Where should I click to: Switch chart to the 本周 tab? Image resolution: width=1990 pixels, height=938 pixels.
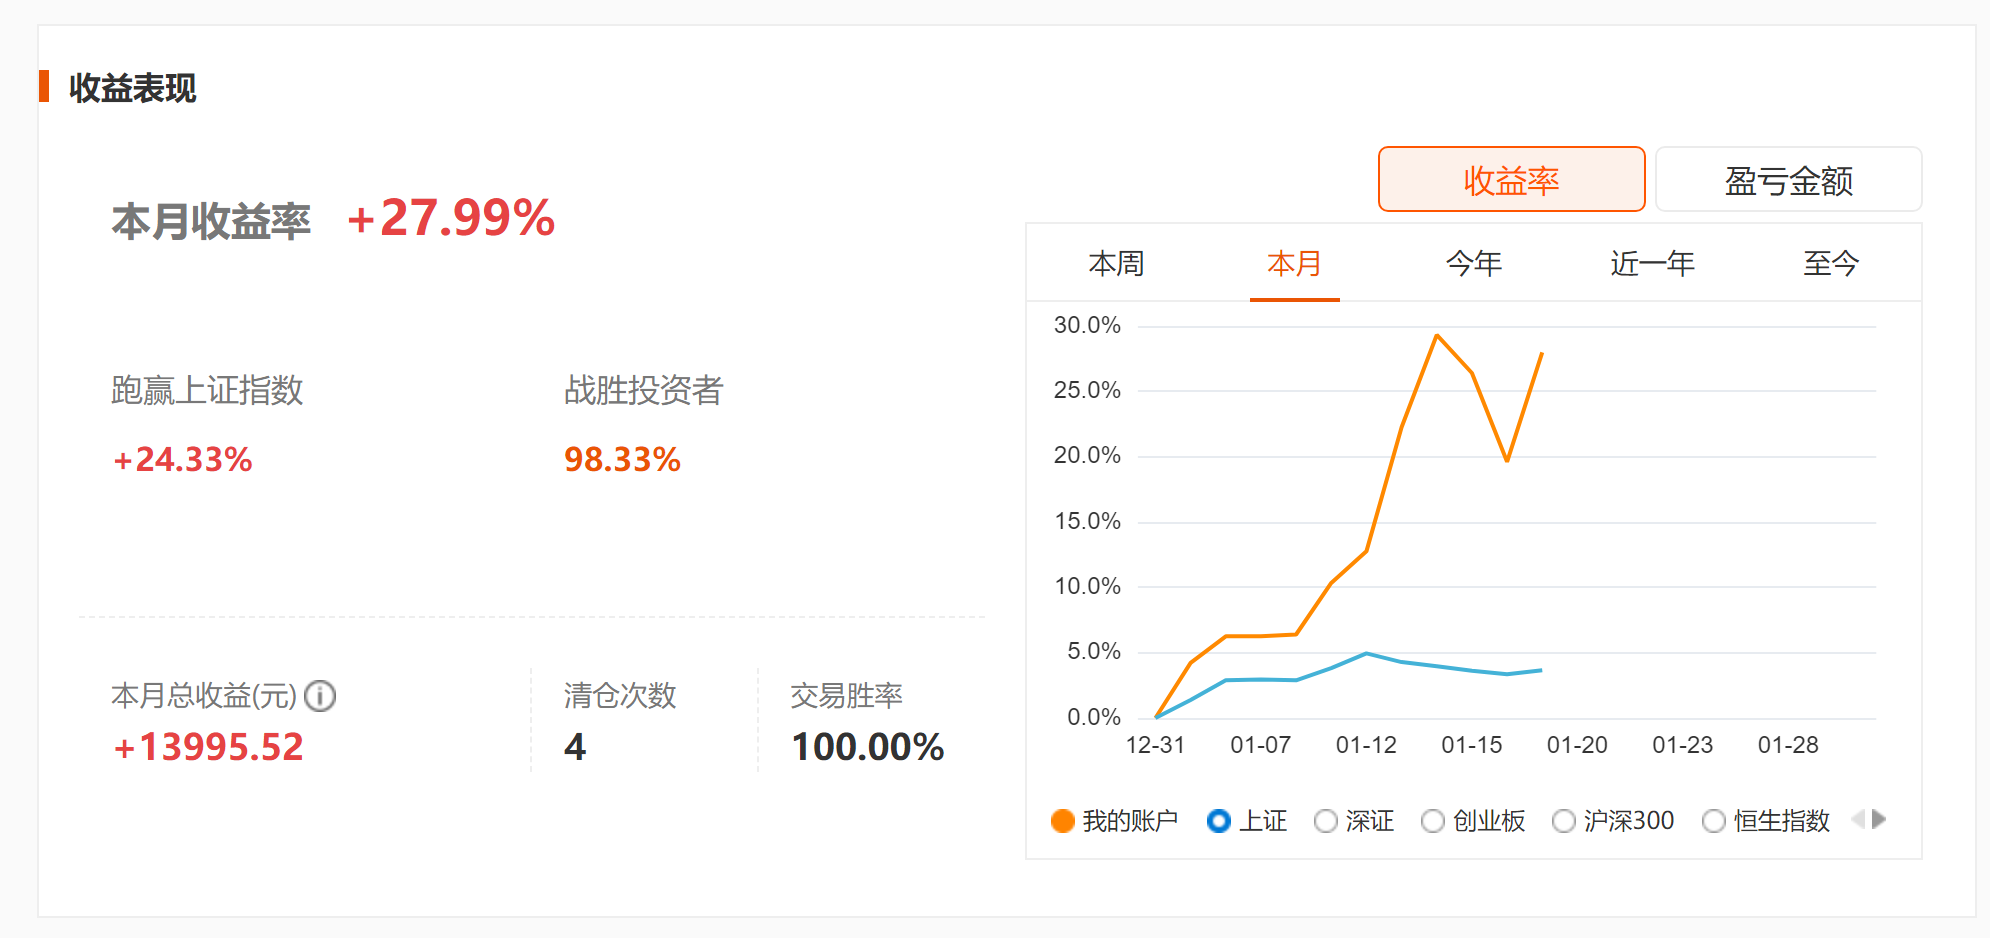pyautogui.click(x=1116, y=264)
